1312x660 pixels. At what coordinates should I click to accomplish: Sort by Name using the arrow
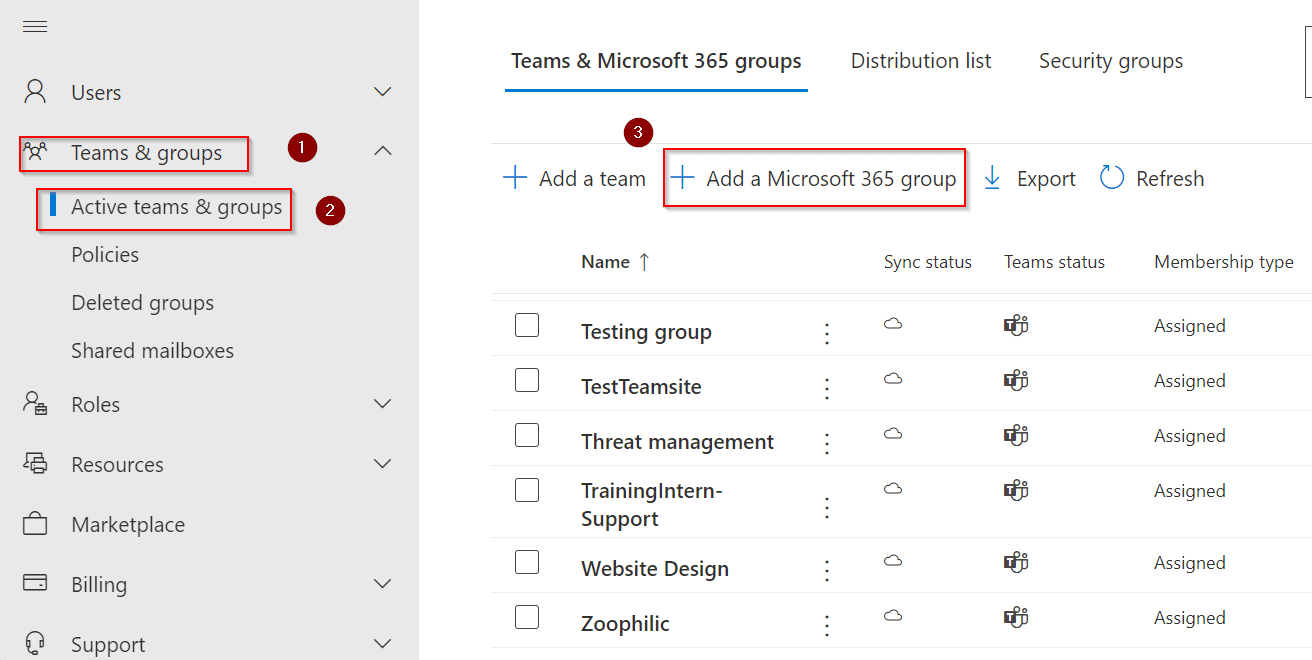(x=642, y=261)
